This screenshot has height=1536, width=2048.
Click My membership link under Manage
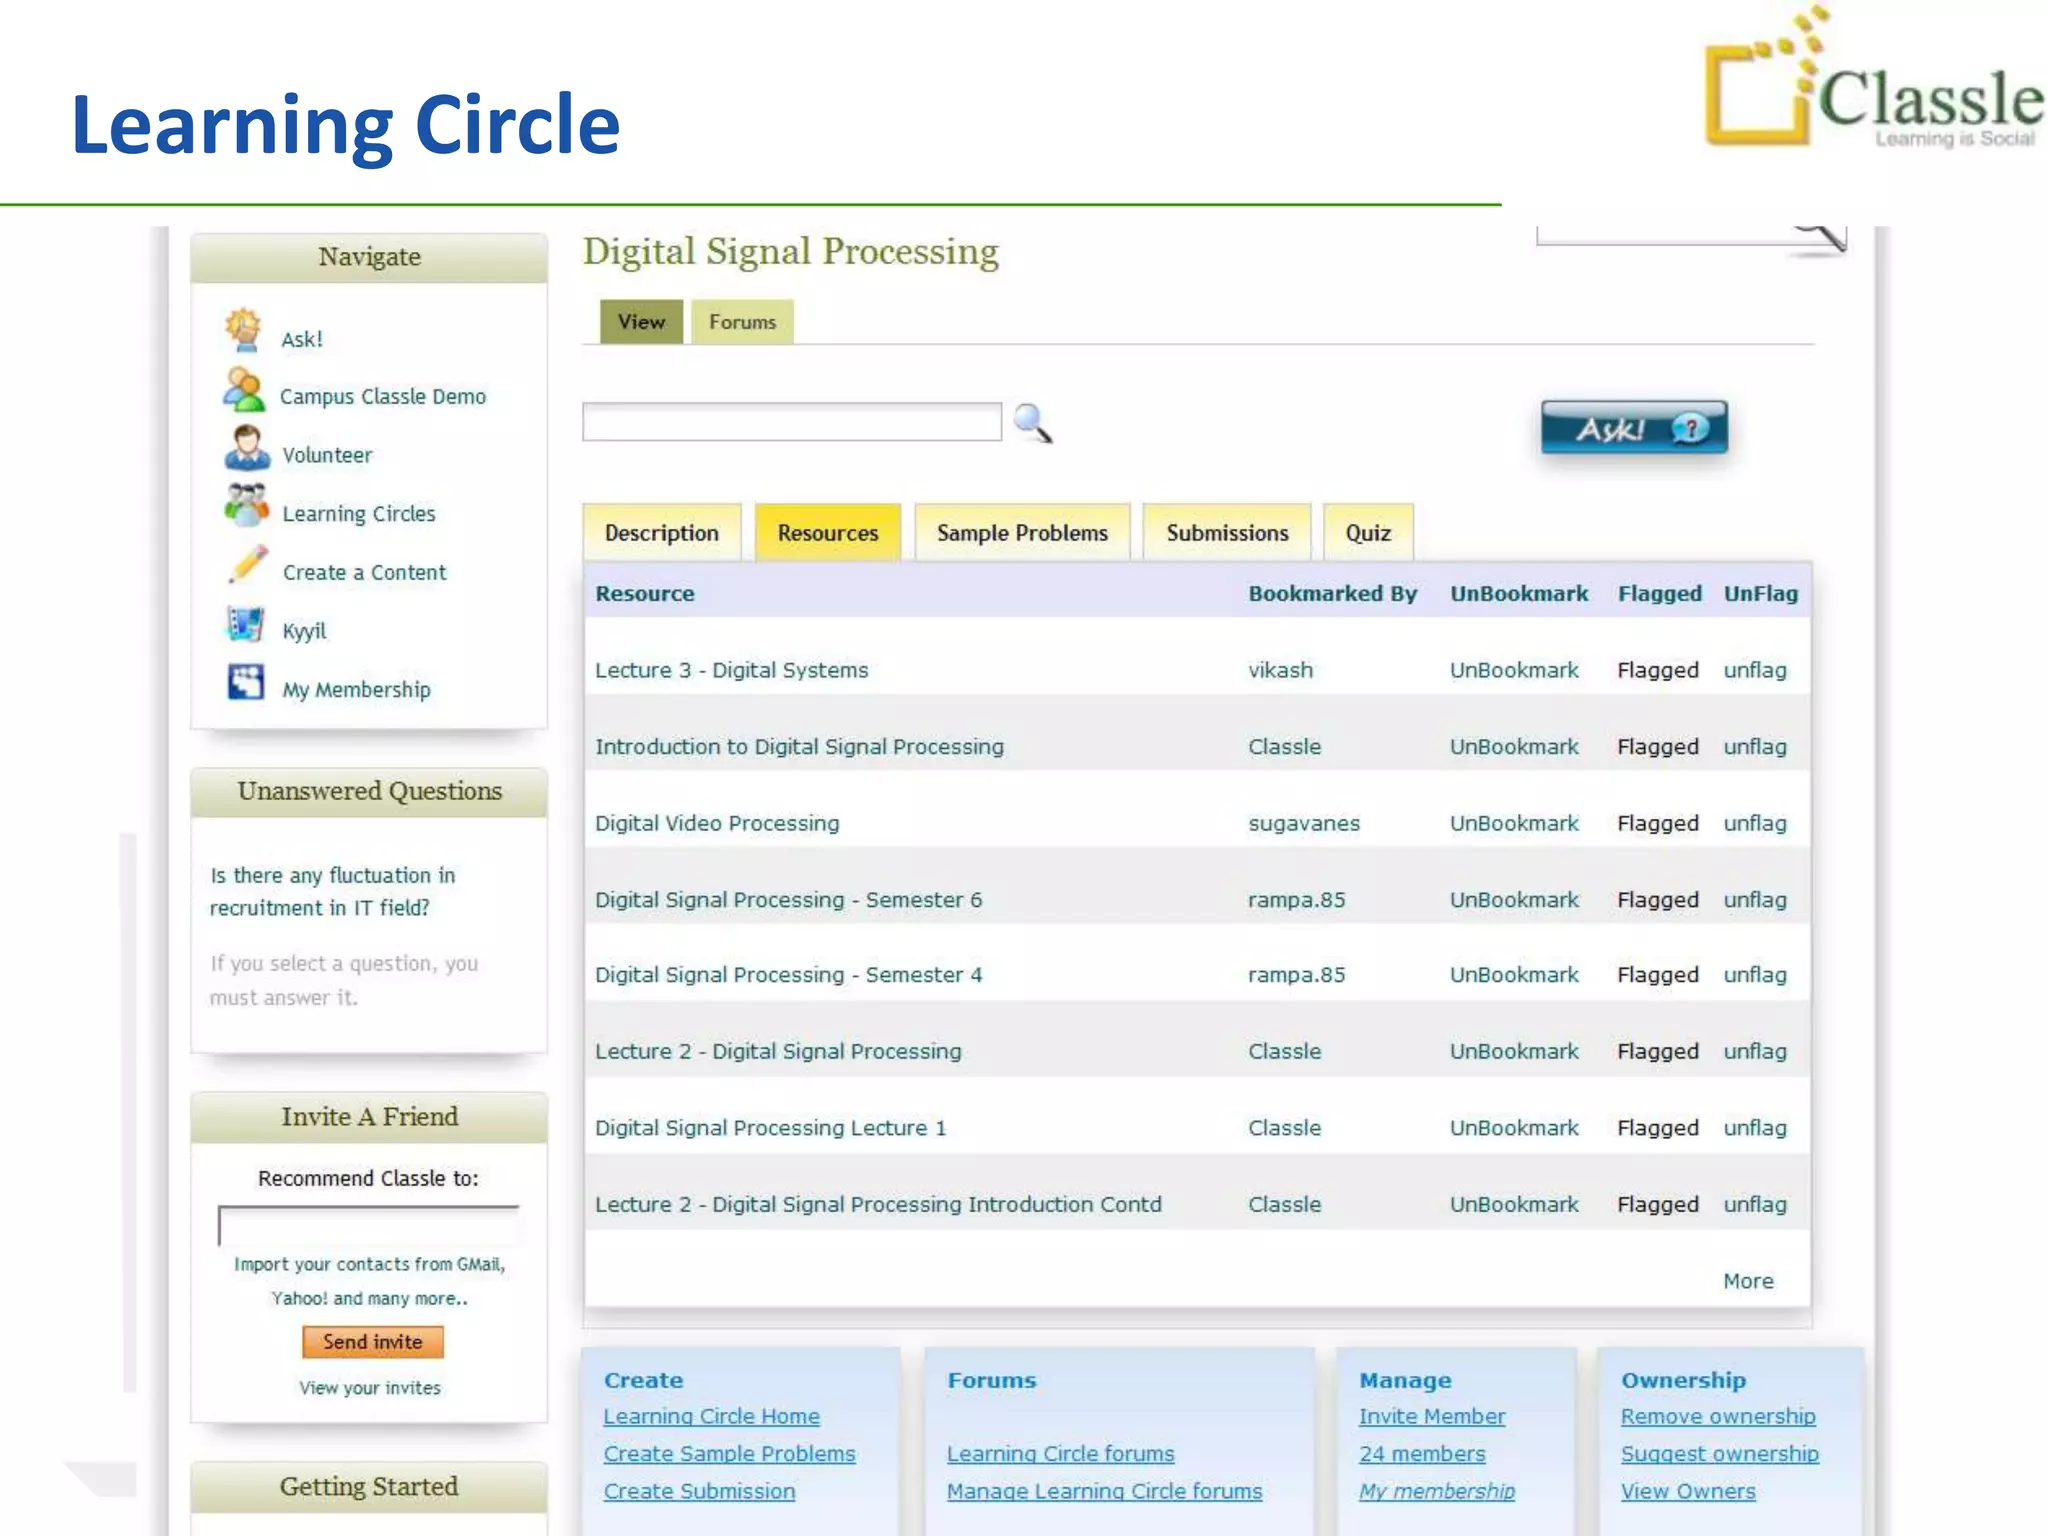pos(1437,1491)
